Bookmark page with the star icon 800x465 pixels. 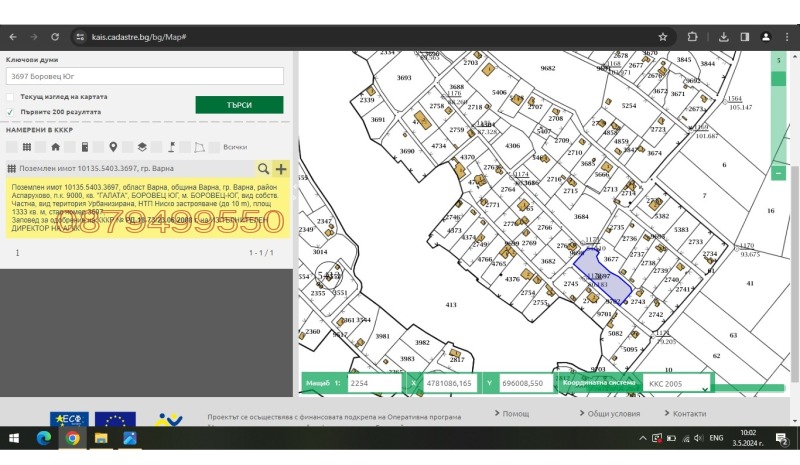[x=662, y=37]
